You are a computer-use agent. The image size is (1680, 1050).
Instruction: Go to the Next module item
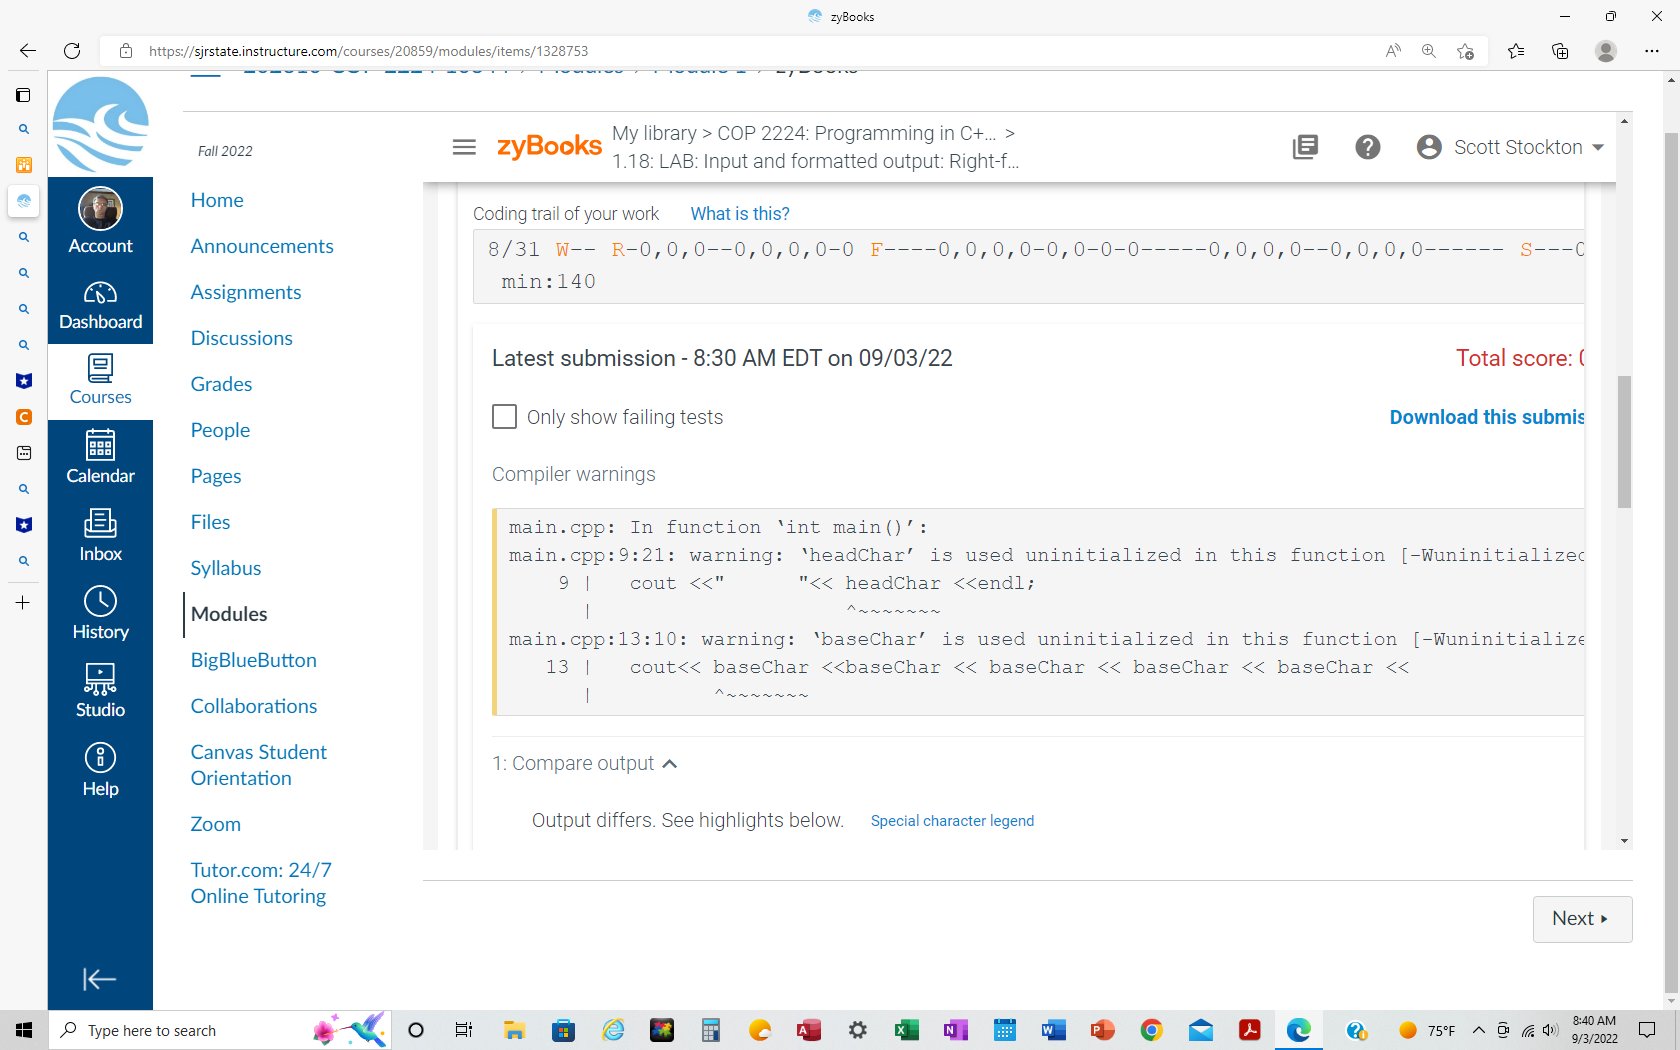click(1582, 919)
